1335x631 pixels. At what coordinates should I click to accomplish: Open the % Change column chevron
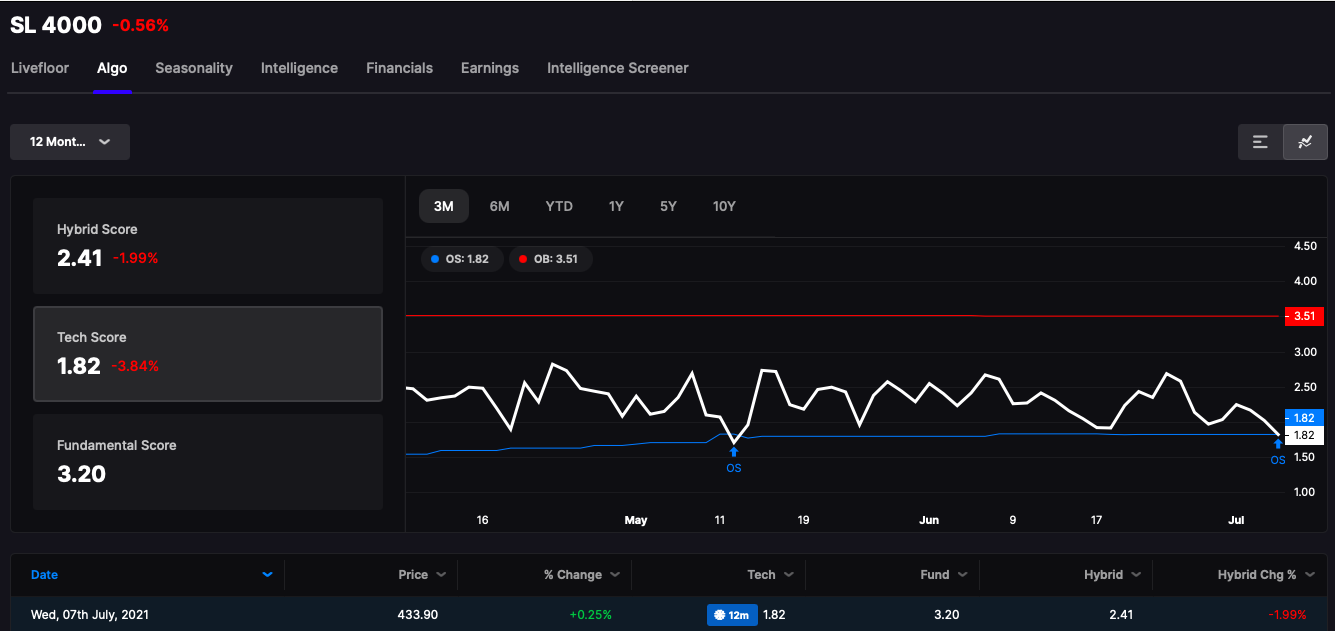point(615,575)
